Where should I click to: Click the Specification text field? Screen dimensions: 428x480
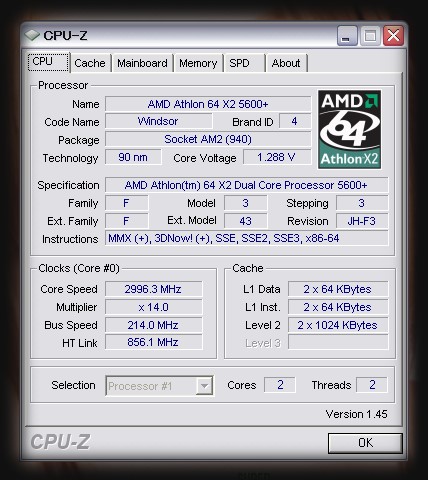coord(247,185)
